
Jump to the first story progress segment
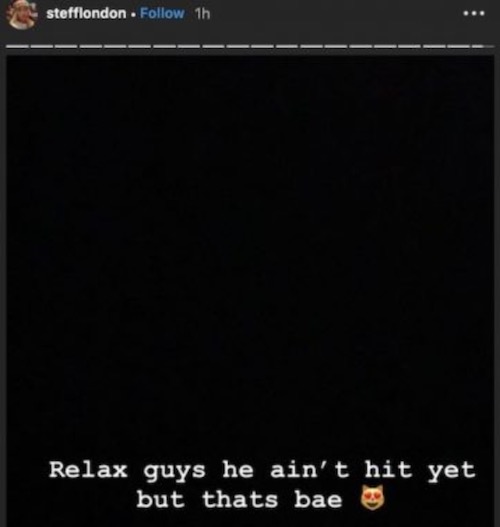(x=17, y=46)
